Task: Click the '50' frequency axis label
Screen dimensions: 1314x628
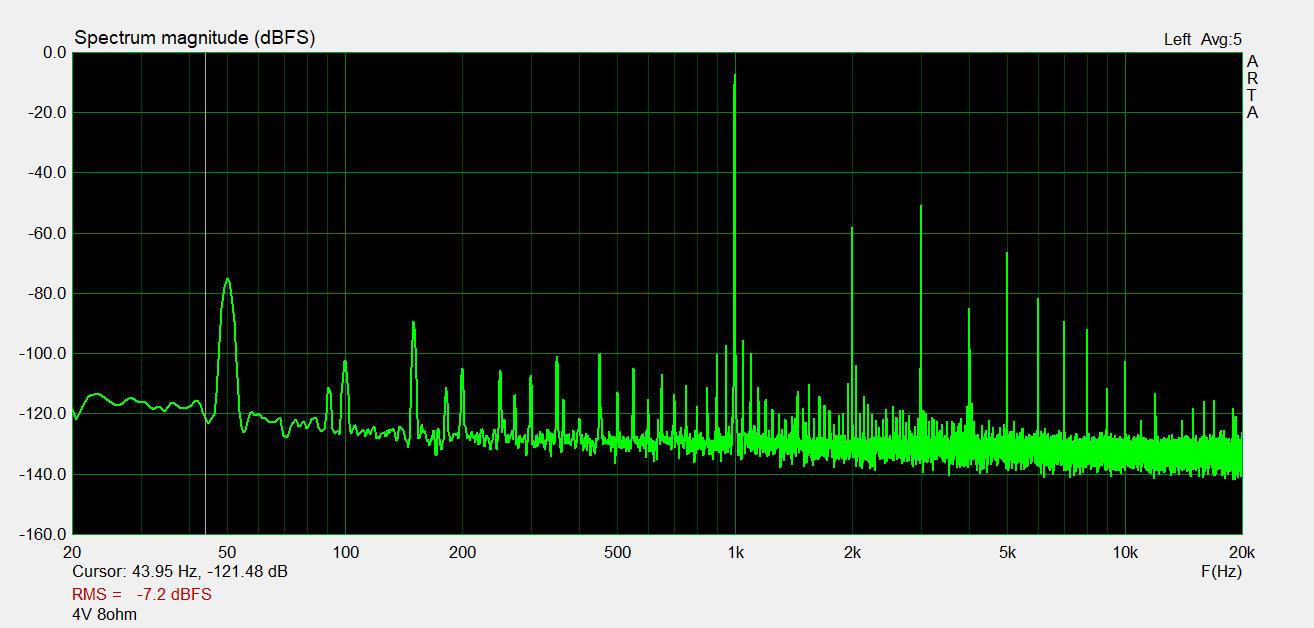Action: 227,552
